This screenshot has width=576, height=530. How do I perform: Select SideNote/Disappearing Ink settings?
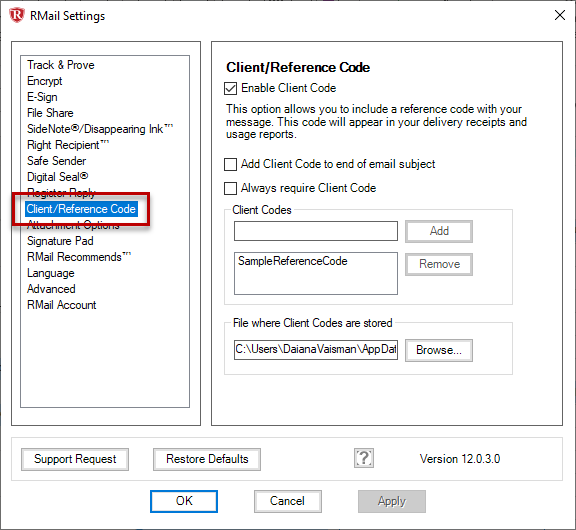(x=100, y=129)
